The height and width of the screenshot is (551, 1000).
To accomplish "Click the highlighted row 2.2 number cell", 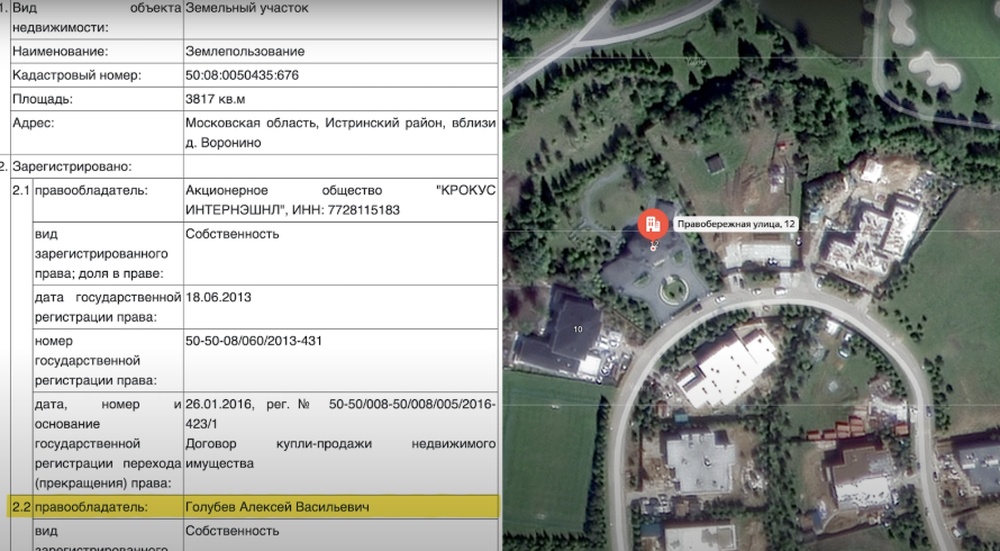I will click(18, 508).
